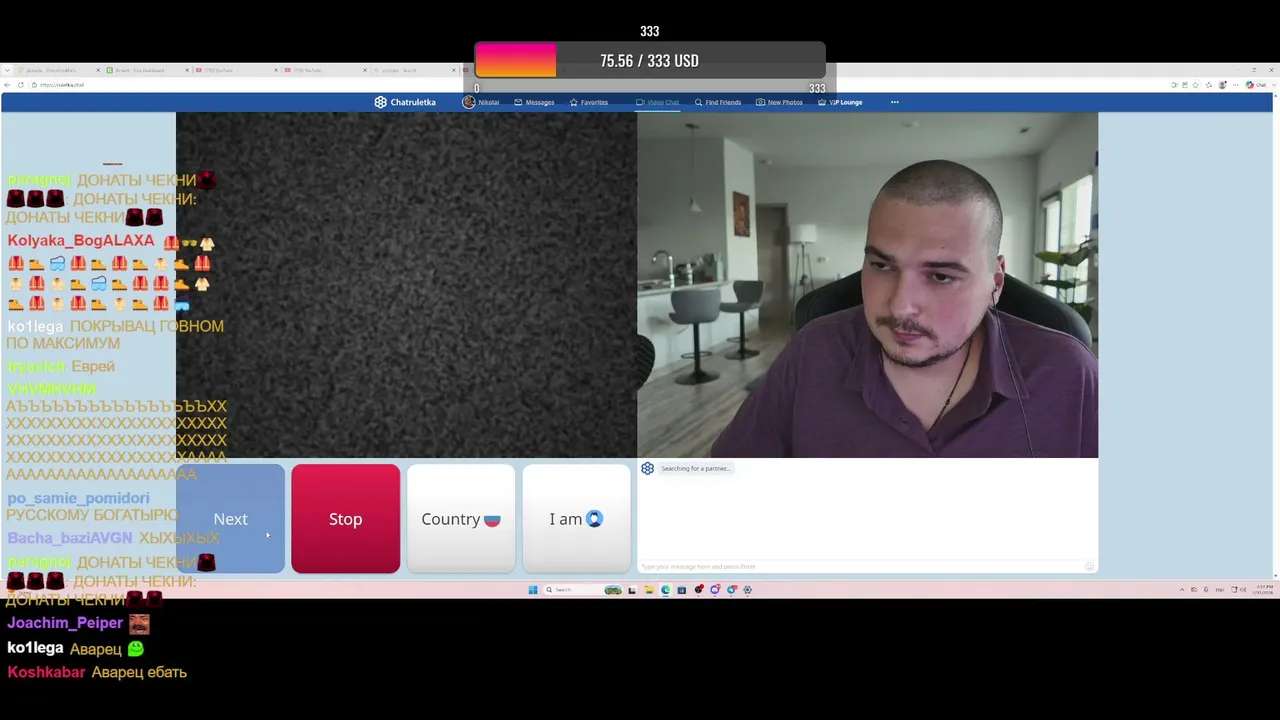Open File Explorer from the taskbar
Image resolution: width=1280 pixels, height=720 pixels.
tap(649, 590)
